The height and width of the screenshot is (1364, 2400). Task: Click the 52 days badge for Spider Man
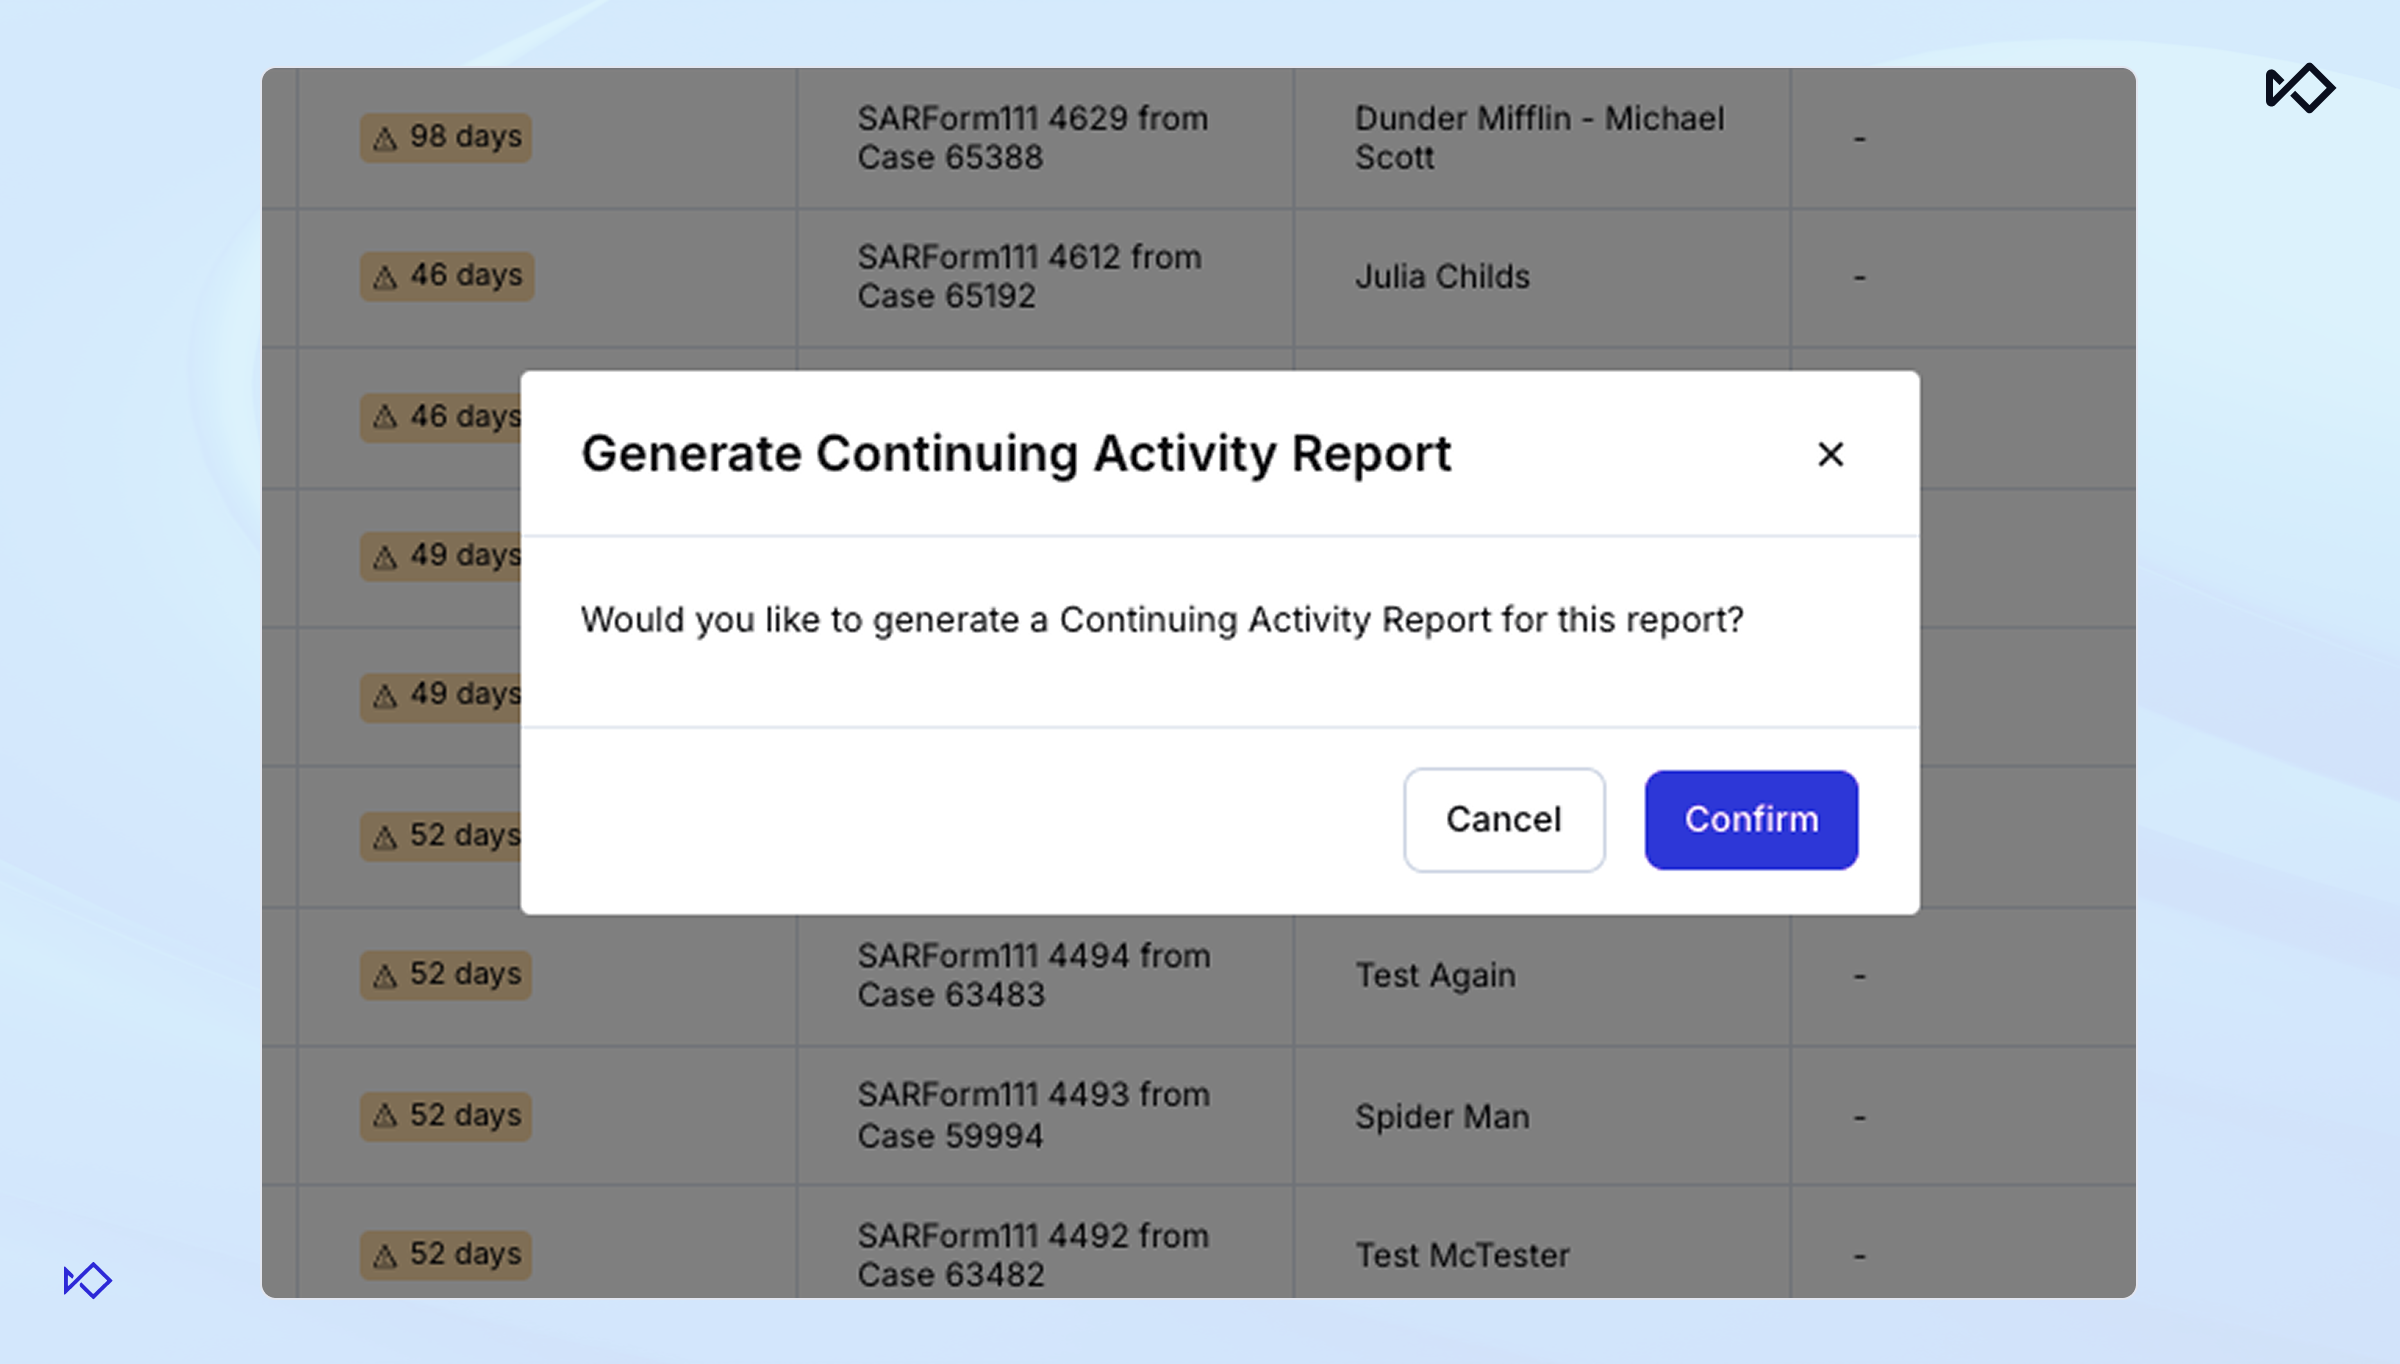[446, 1115]
